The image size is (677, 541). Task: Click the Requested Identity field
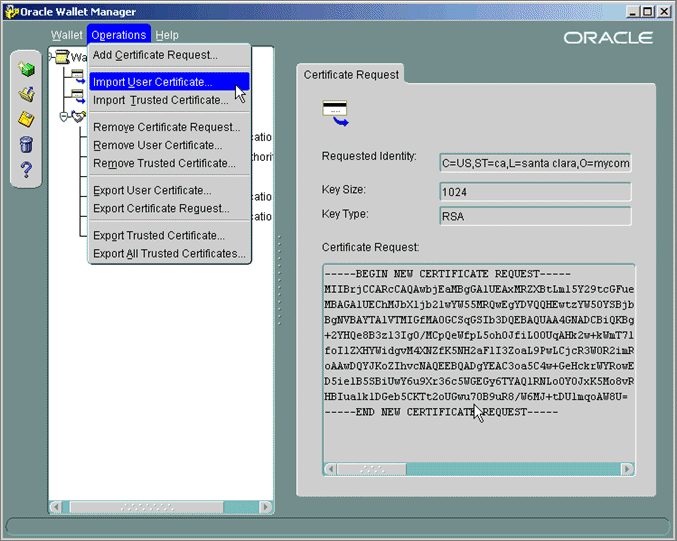coord(535,163)
